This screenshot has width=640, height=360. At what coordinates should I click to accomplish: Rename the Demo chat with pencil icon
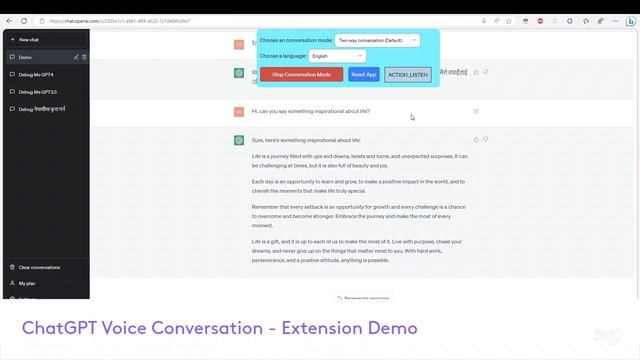coord(76,57)
